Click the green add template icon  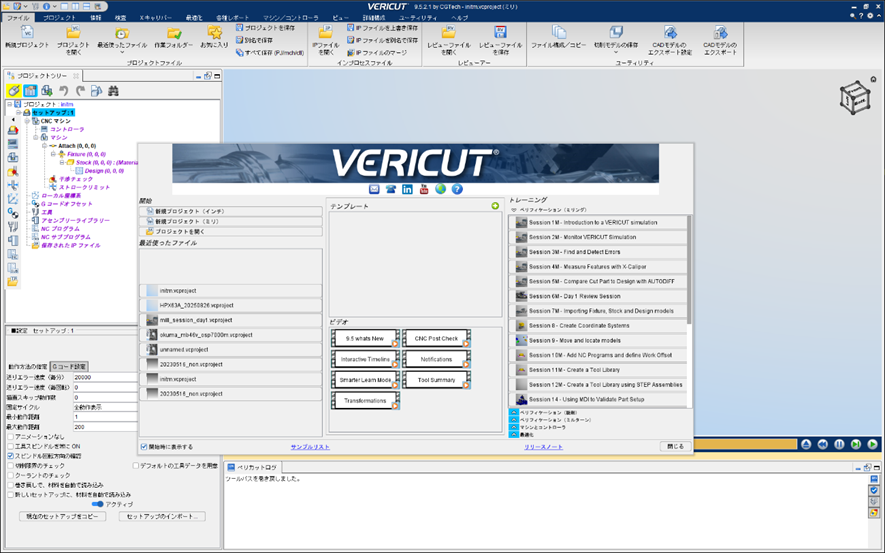494,206
